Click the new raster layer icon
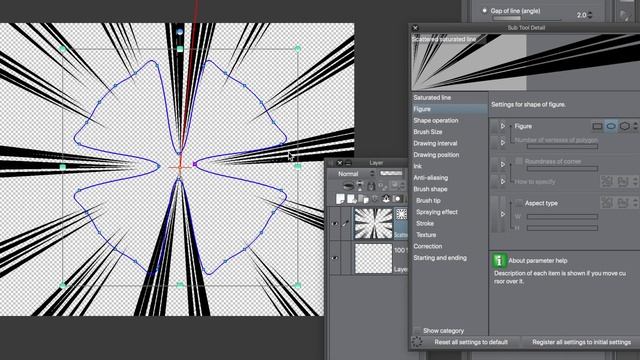This screenshot has height=360, width=640. [340, 199]
